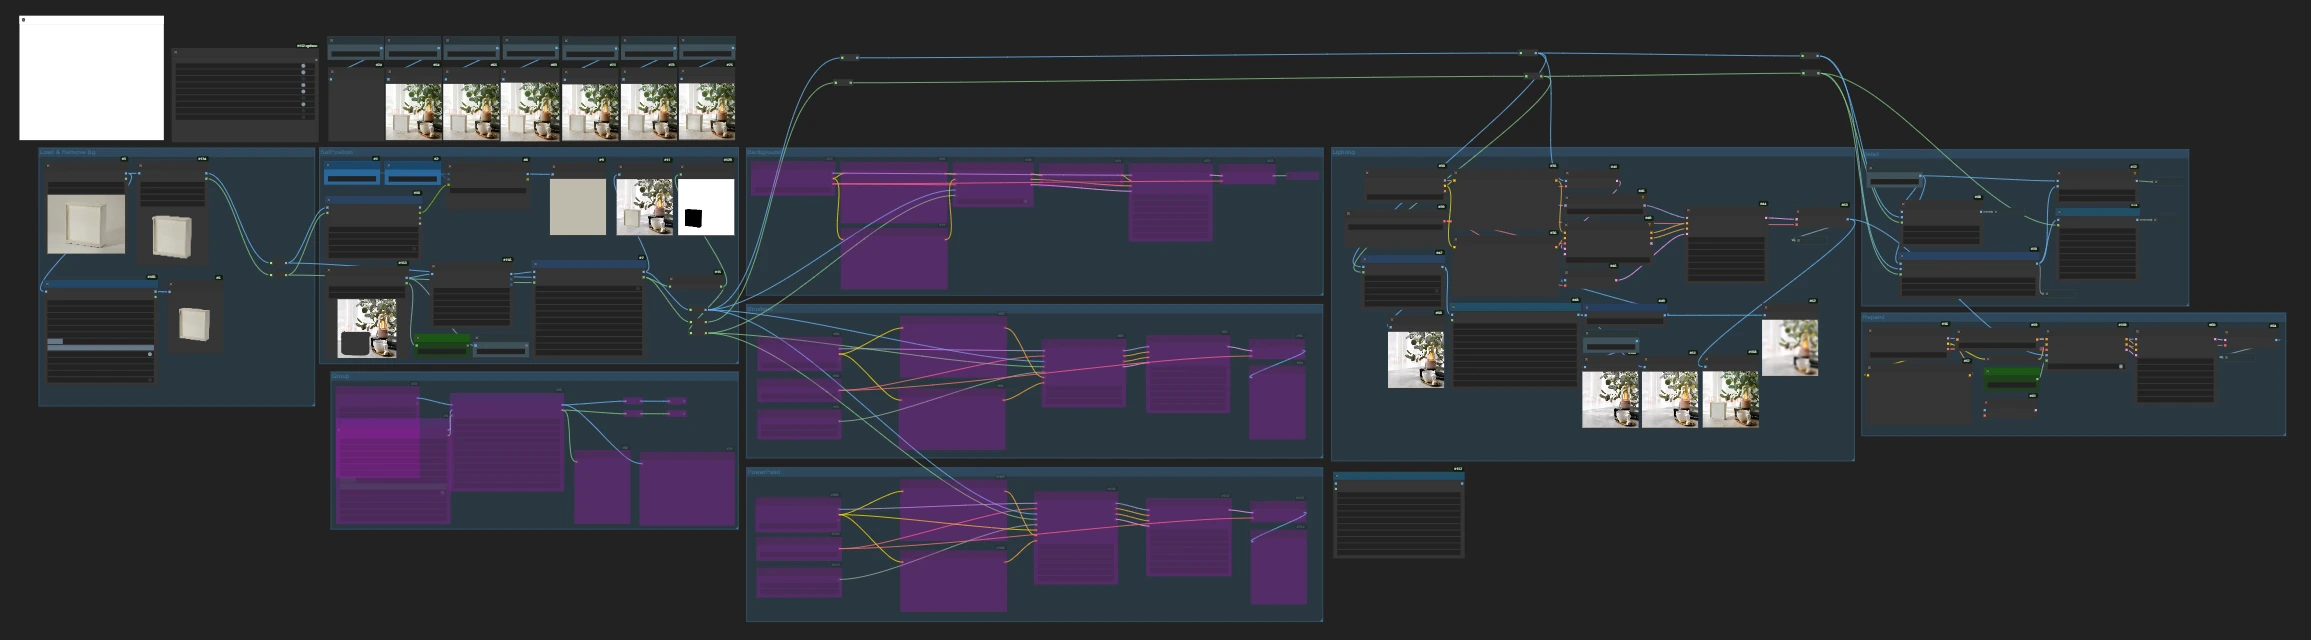
Task: Collapse the groups bypasser node with toggle list
Action: pos(177,53)
